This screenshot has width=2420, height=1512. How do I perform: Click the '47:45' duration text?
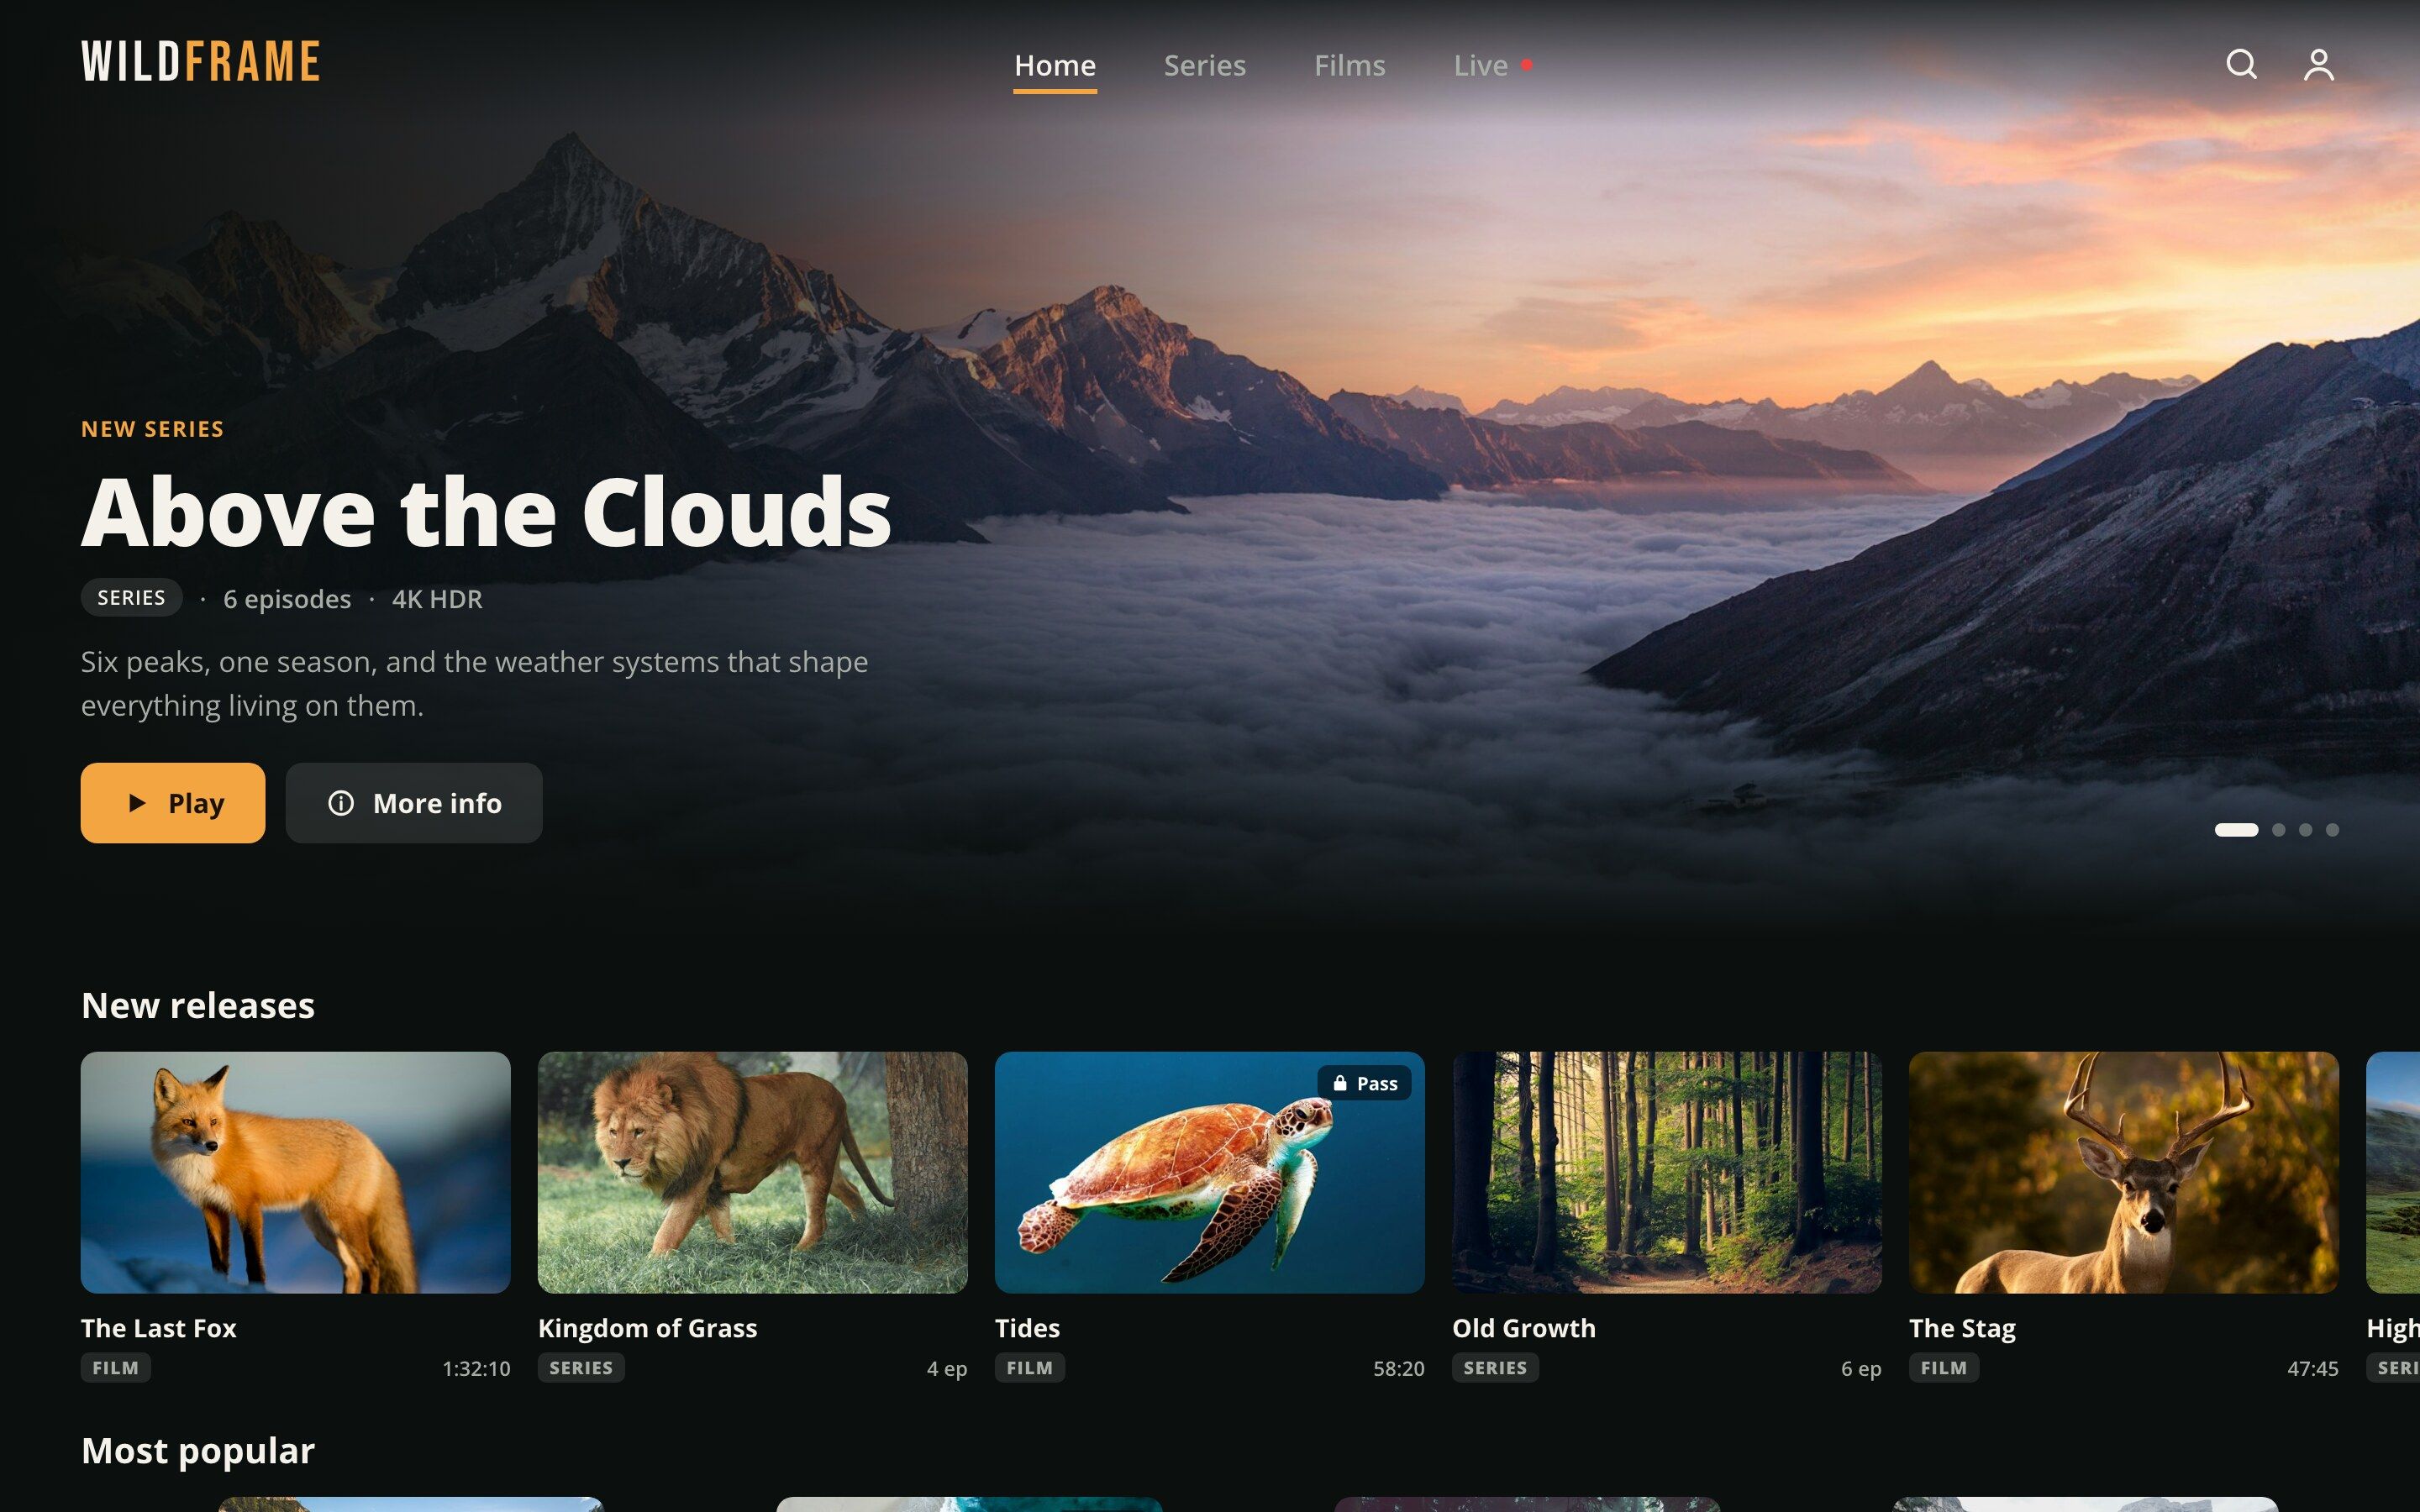click(2312, 1369)
